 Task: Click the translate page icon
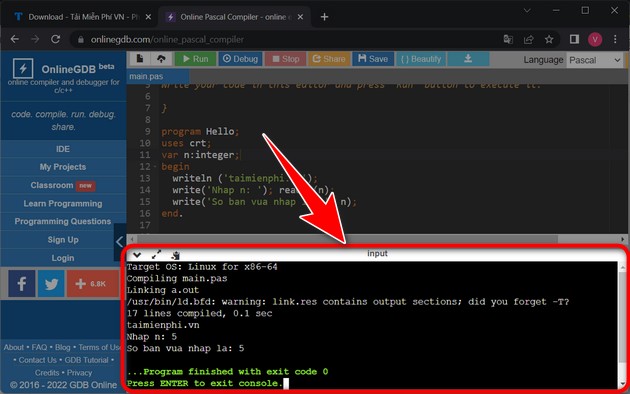508,39
